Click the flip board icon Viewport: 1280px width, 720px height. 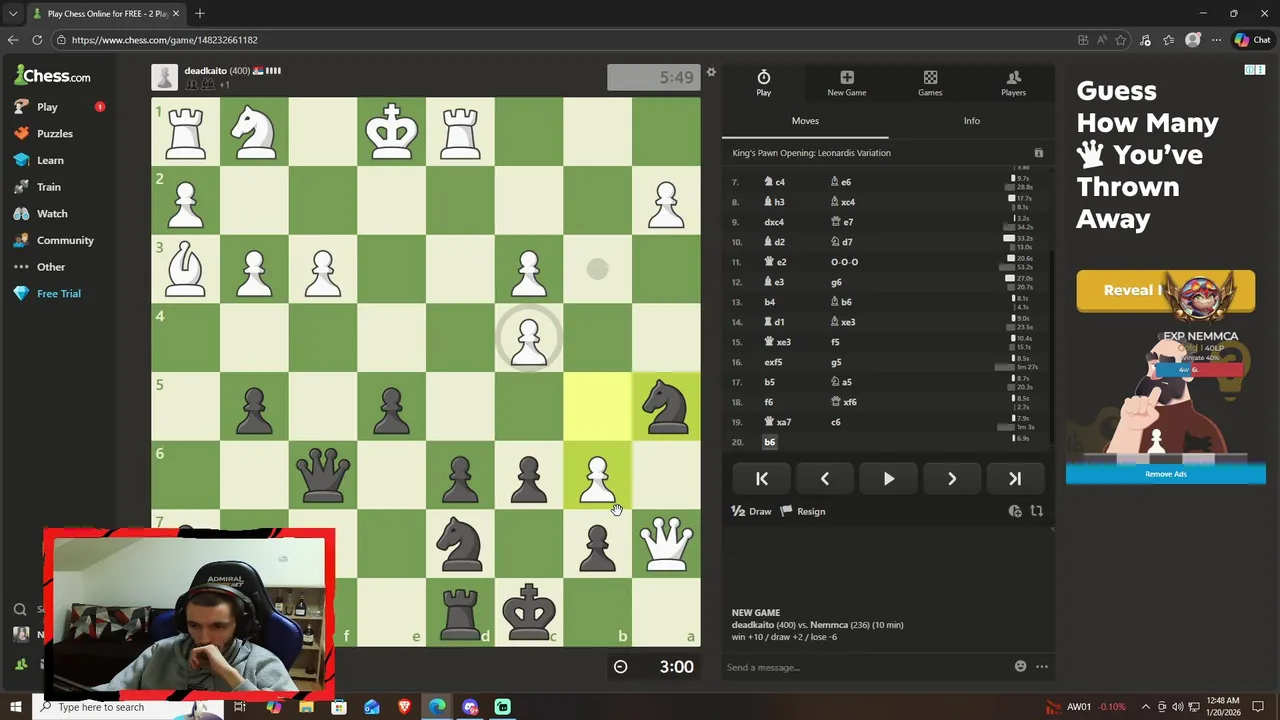[1037, 511]
